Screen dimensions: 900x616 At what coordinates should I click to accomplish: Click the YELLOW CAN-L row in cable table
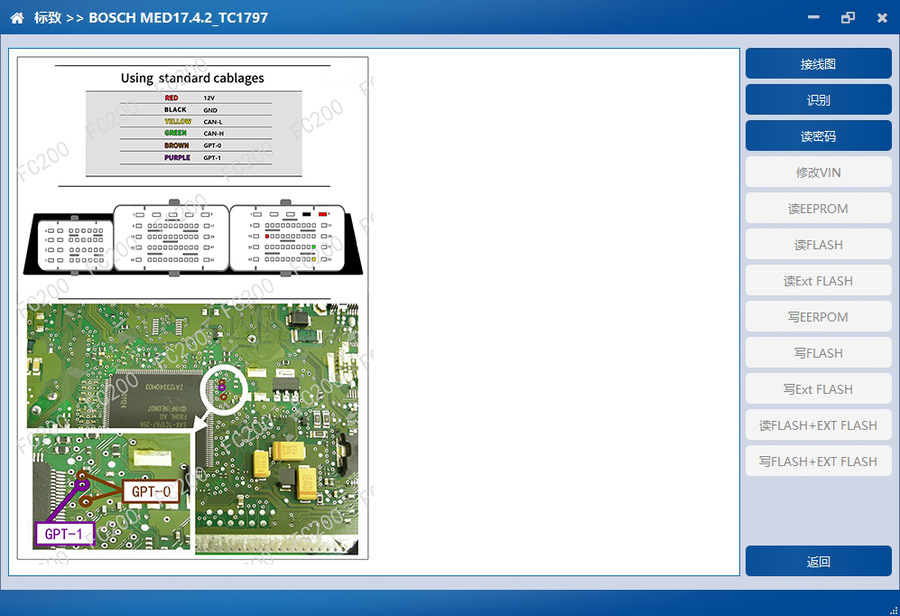pyautogui.click(x=195, y=122)
